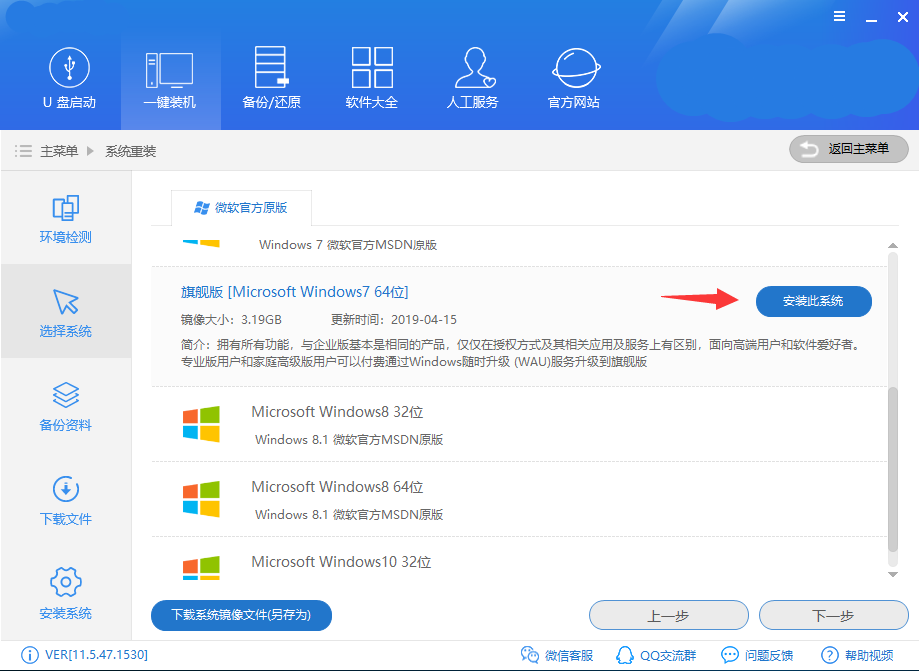Visit the 官方网站 link icon
Screen dimensions: 919x671
(574, 79)
